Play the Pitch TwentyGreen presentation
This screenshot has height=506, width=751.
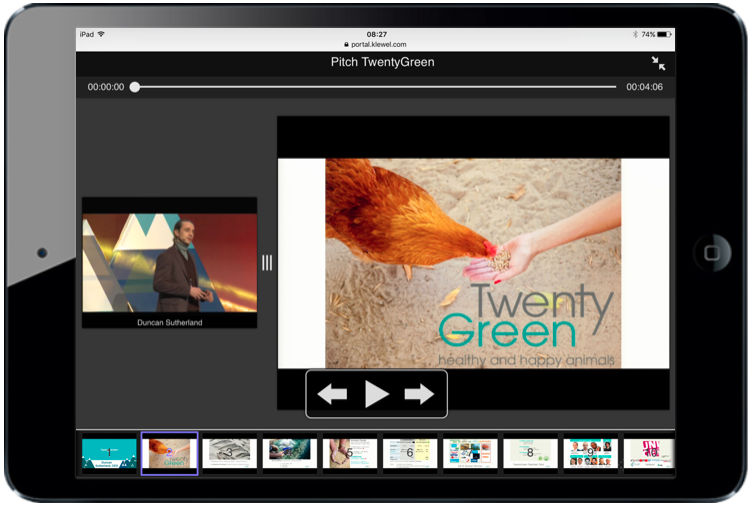[376, 394]
